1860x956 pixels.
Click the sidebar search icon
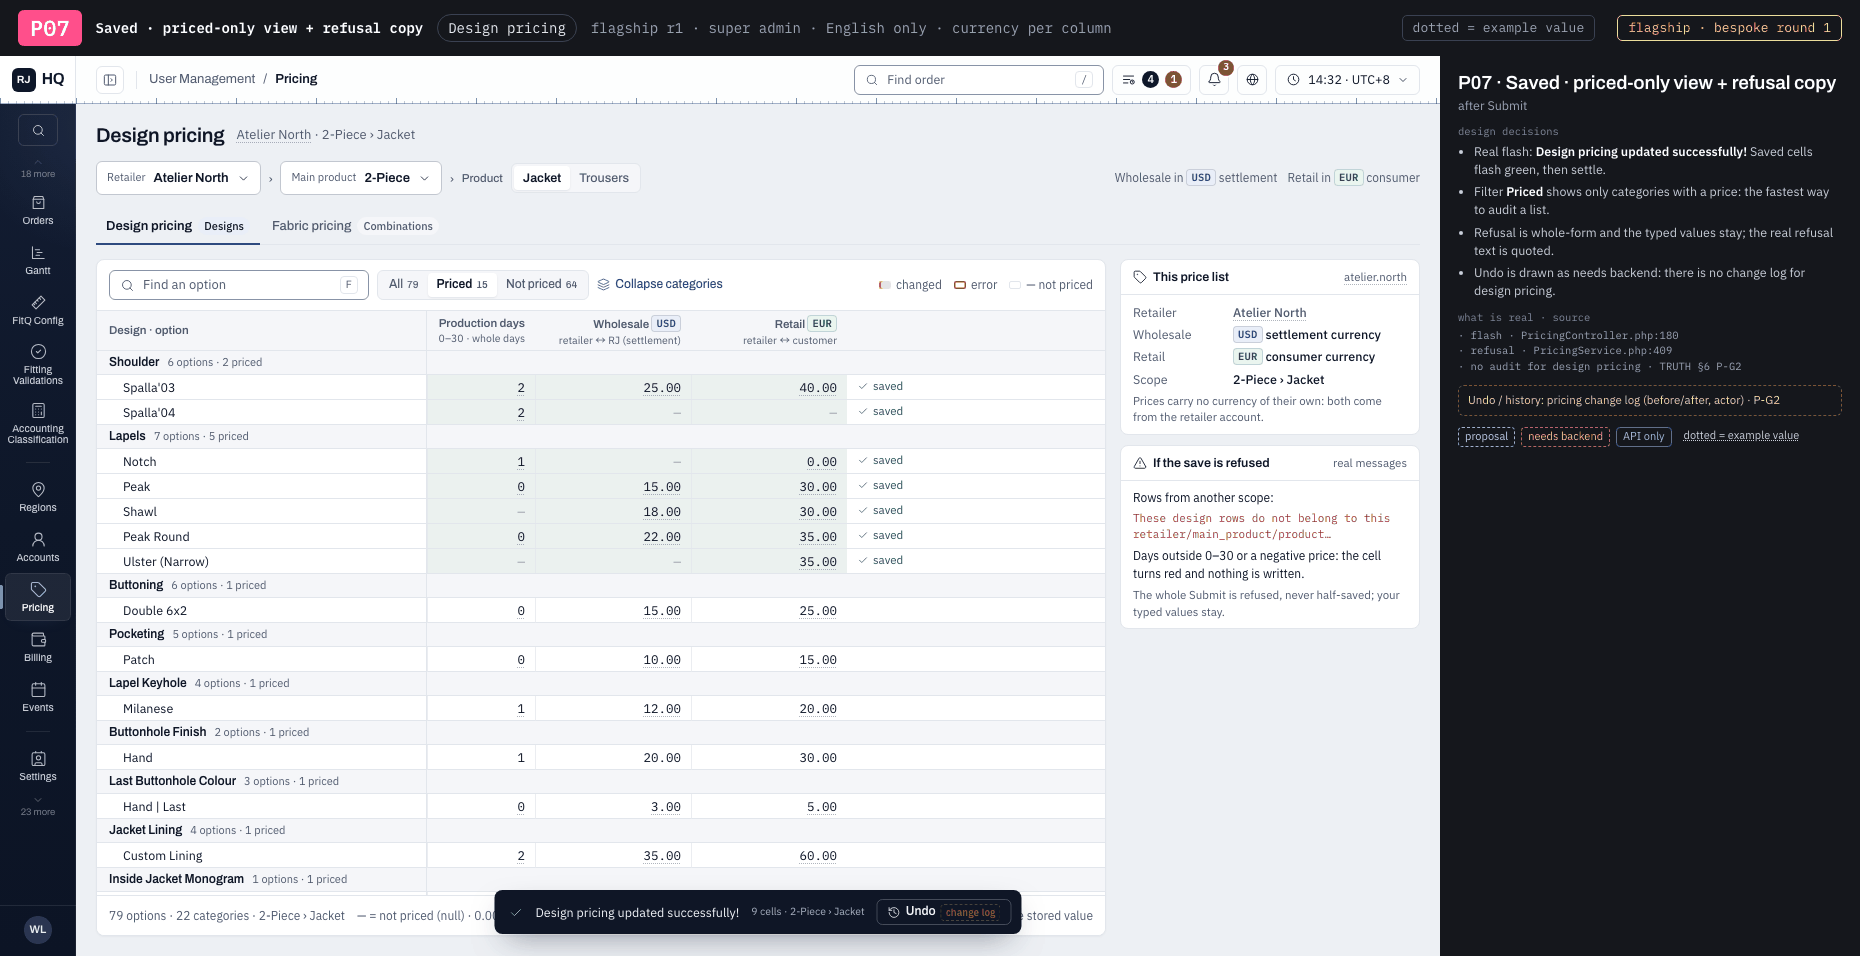pos(38,130)
